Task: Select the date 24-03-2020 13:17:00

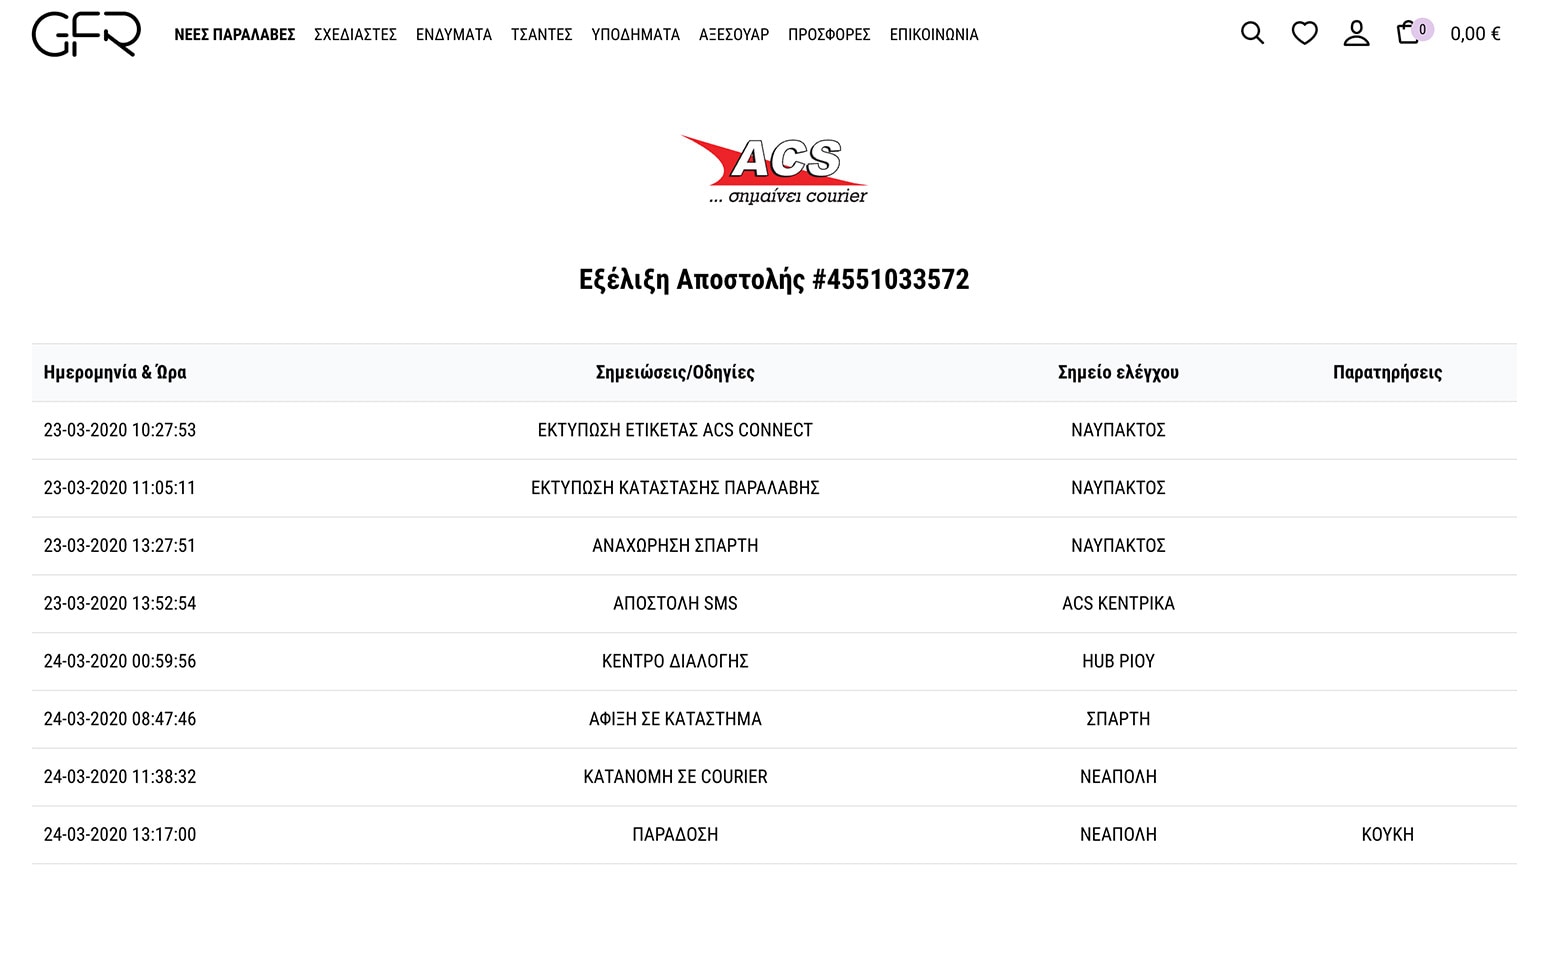Action: pos(120,834)
